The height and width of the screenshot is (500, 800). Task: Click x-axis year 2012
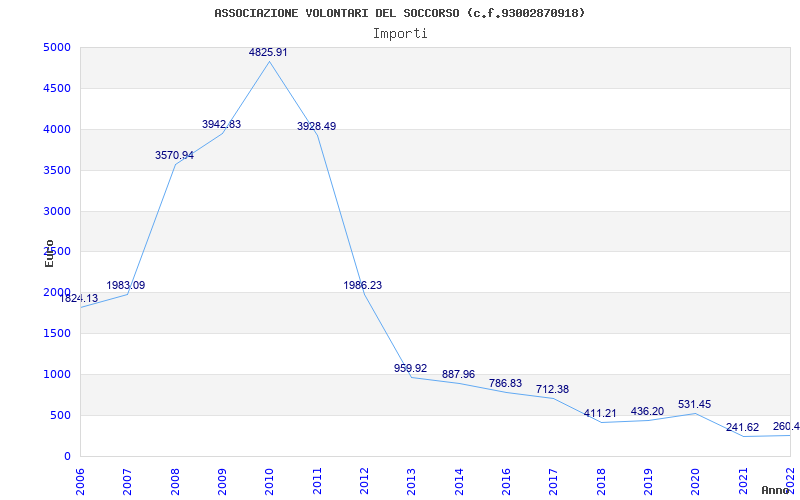363,480
